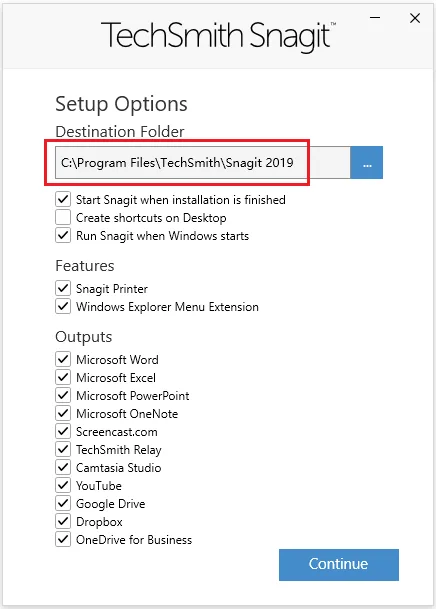Uncheck Microsoft Word output
The height and width of the screenshot is (609, 436).
(63, 359)
